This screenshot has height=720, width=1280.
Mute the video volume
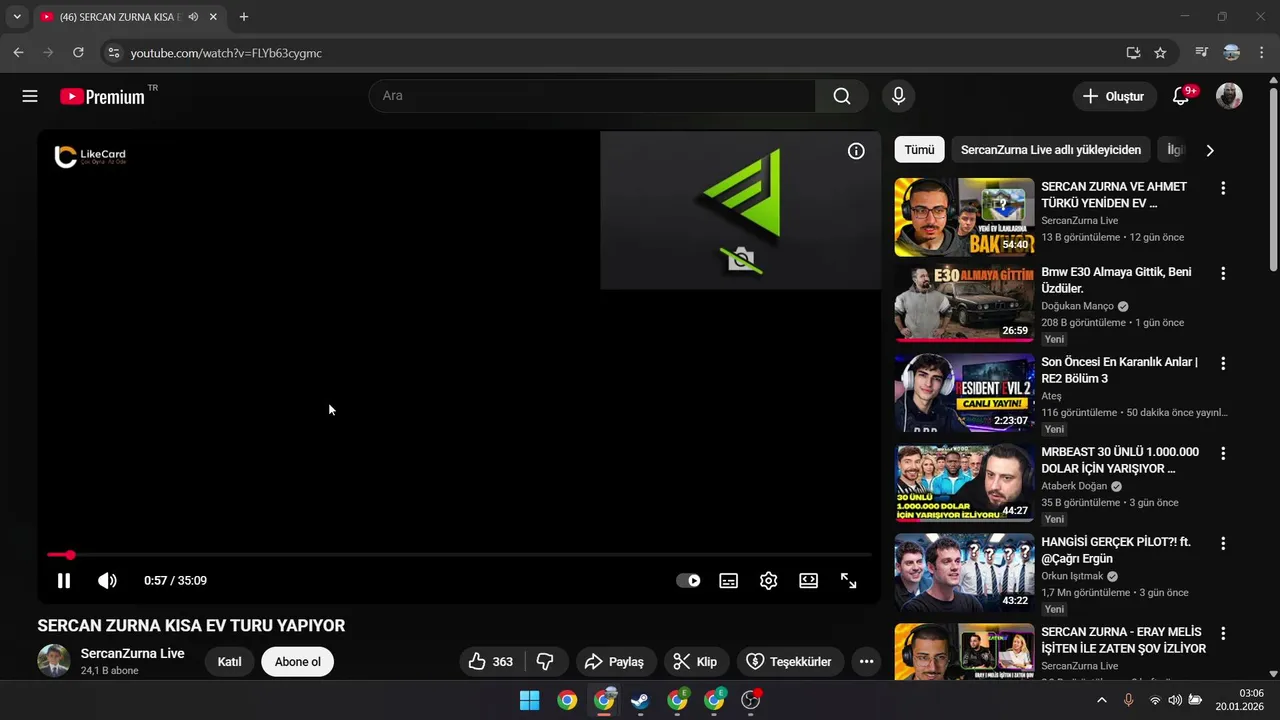point(107,580)
